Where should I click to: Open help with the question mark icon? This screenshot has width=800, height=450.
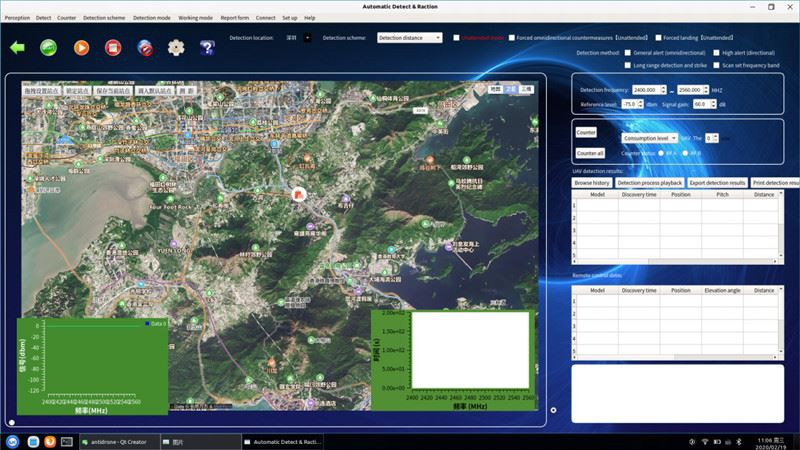click(207, 47)
